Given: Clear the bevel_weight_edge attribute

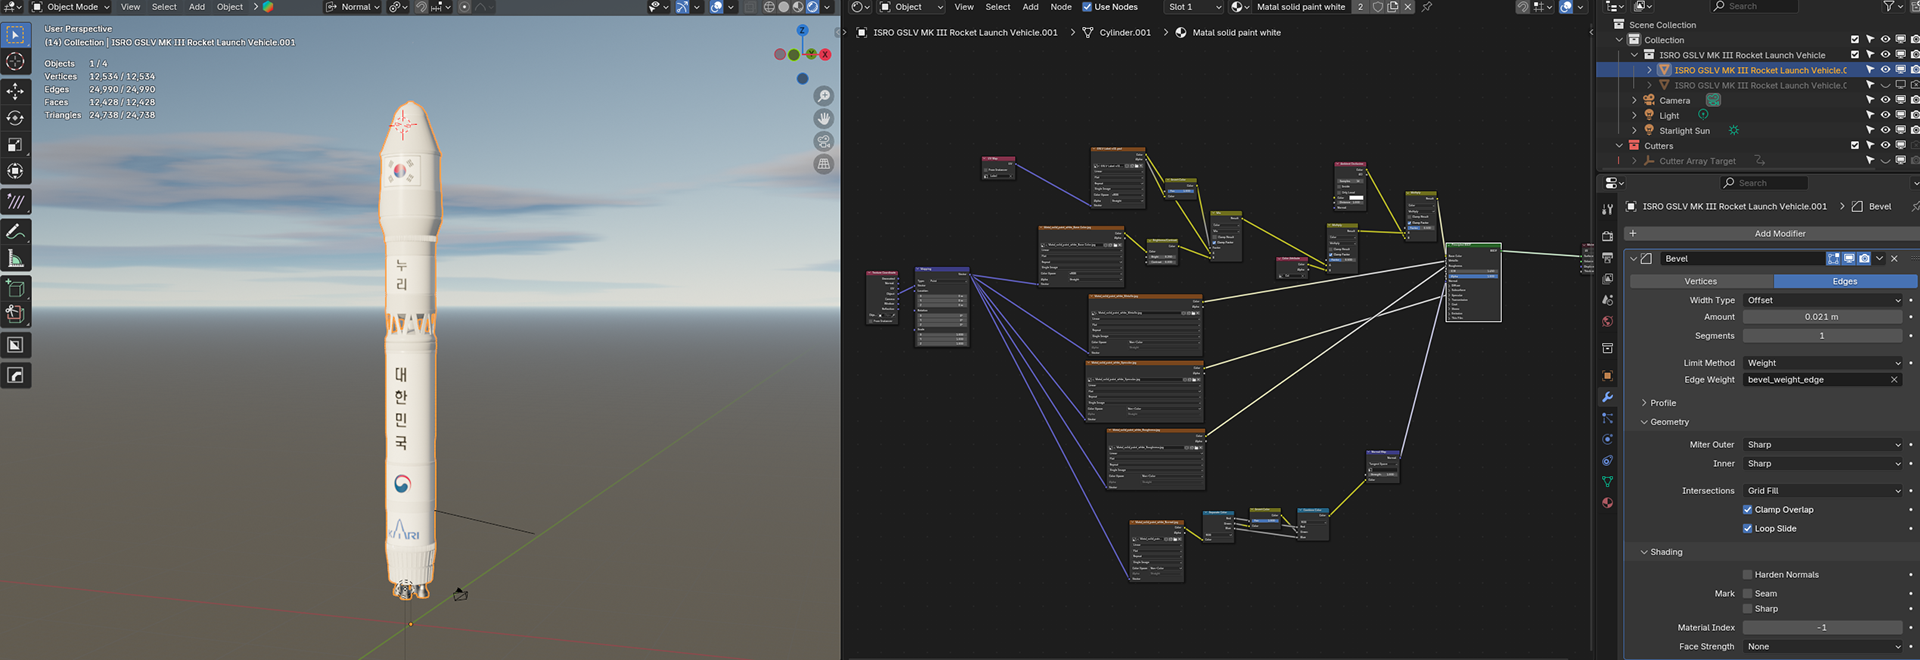Looking at the screenshot, I should [x=1894, y=380].
